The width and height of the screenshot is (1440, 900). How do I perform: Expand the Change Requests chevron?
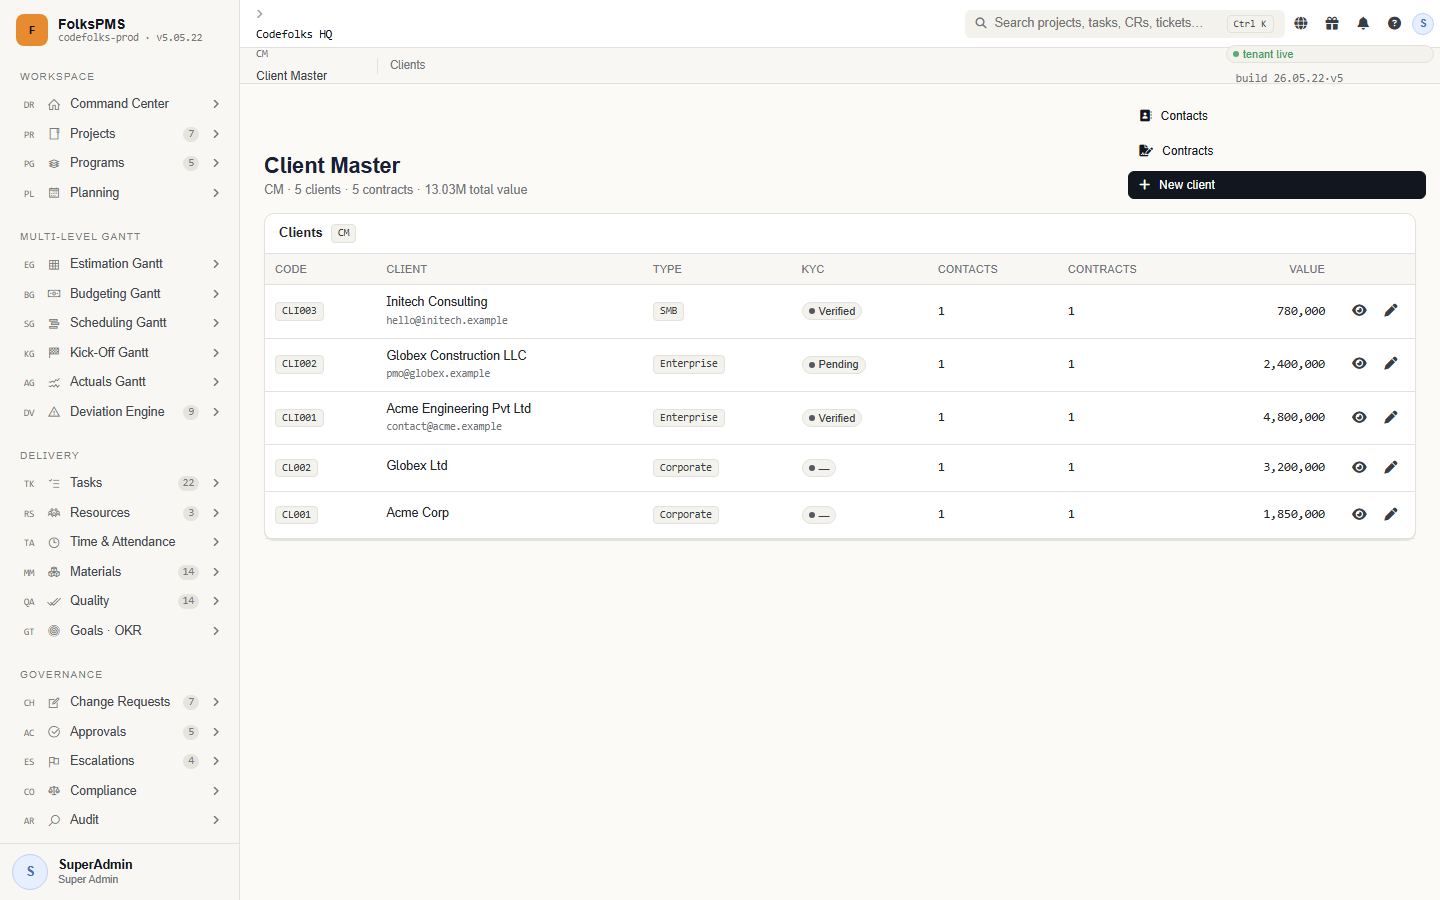216,702
